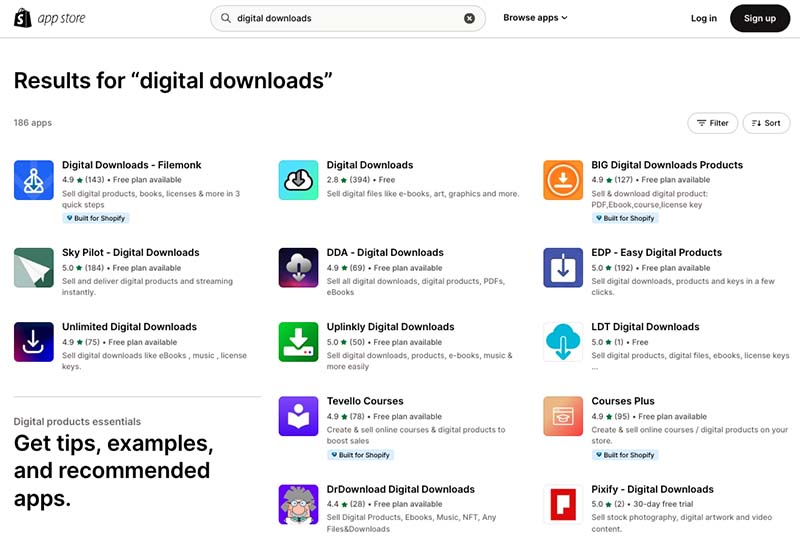Screen dimensions: 800x542
Task: Click the Pixify 30-day free trial text
Action: coord(663,504)
